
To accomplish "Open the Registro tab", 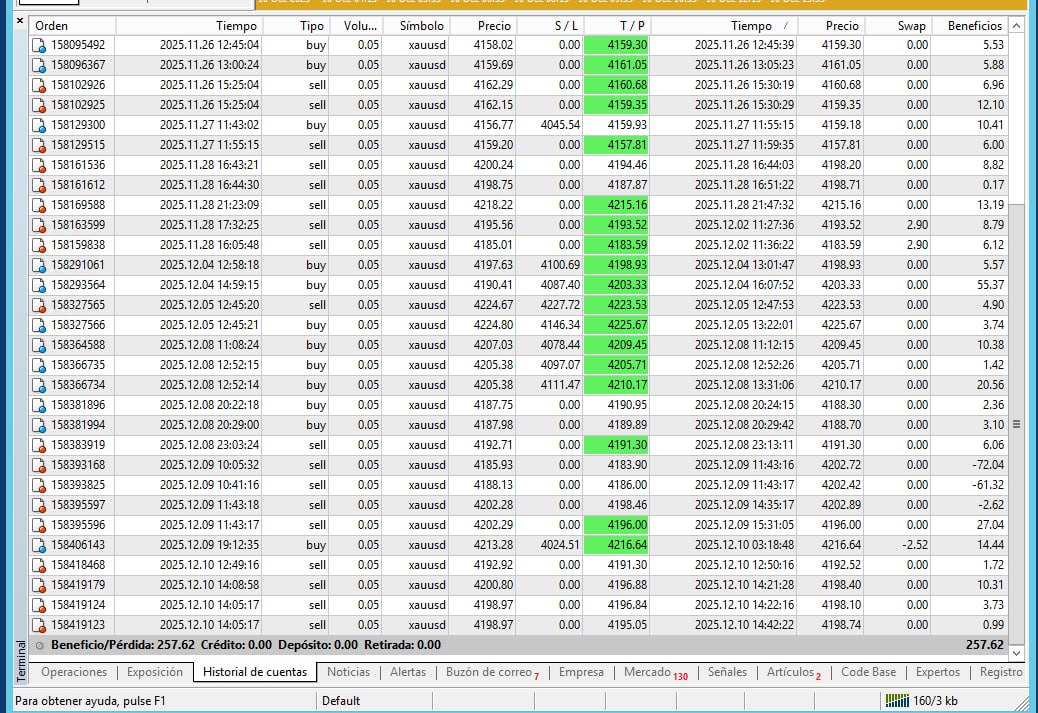I will (x=1000, y=673).
